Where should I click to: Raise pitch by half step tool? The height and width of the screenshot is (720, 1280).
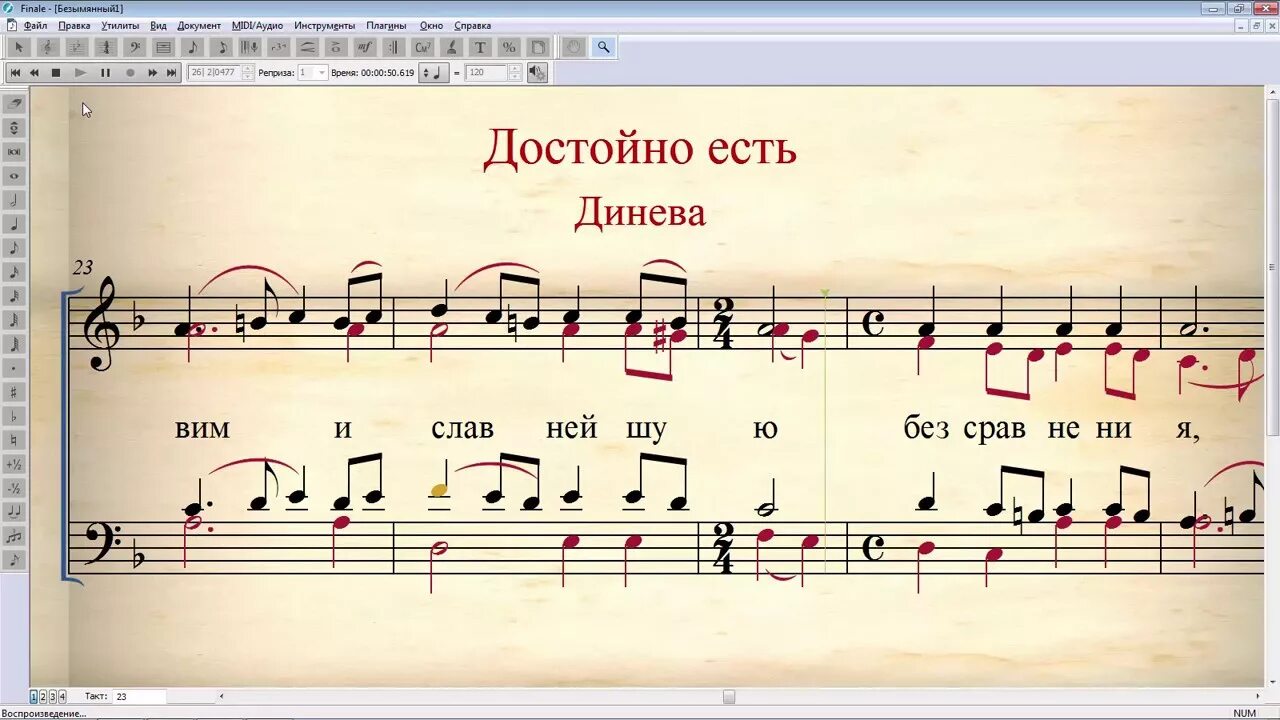15,464
